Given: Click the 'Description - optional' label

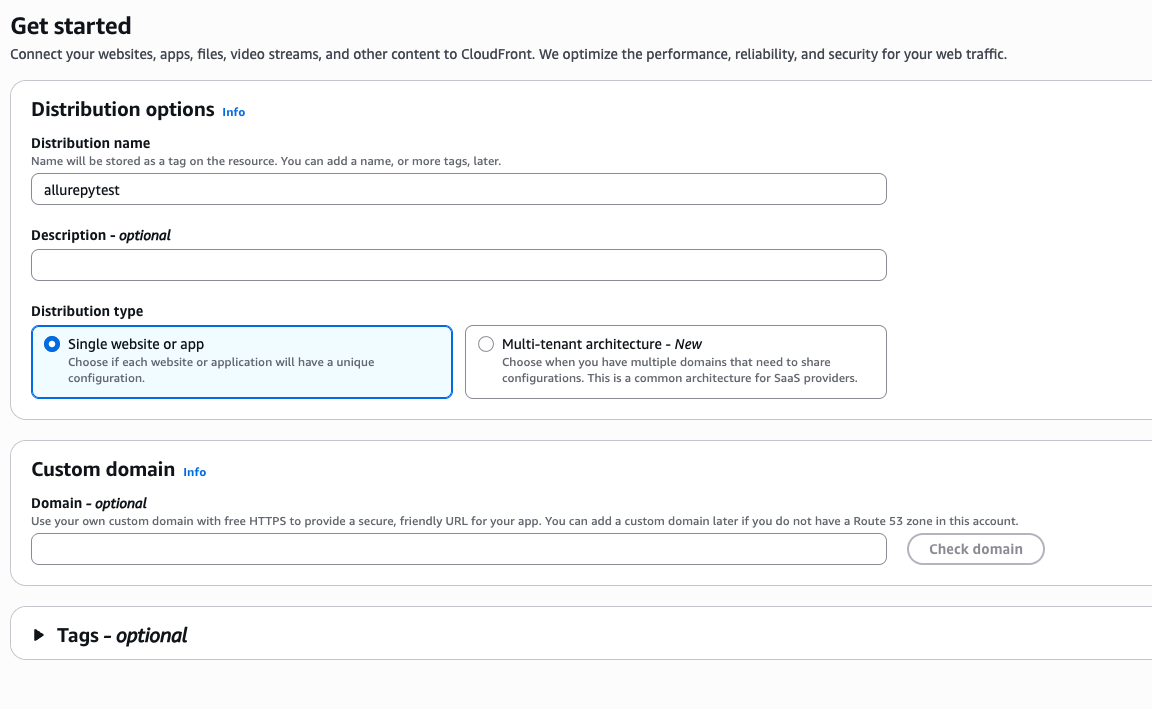Looking at the screenshot, I should 101,235.
